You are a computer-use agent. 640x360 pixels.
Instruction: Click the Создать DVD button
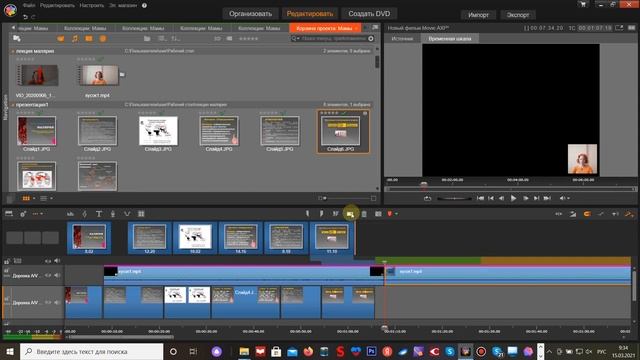click(x=369, y=14)
